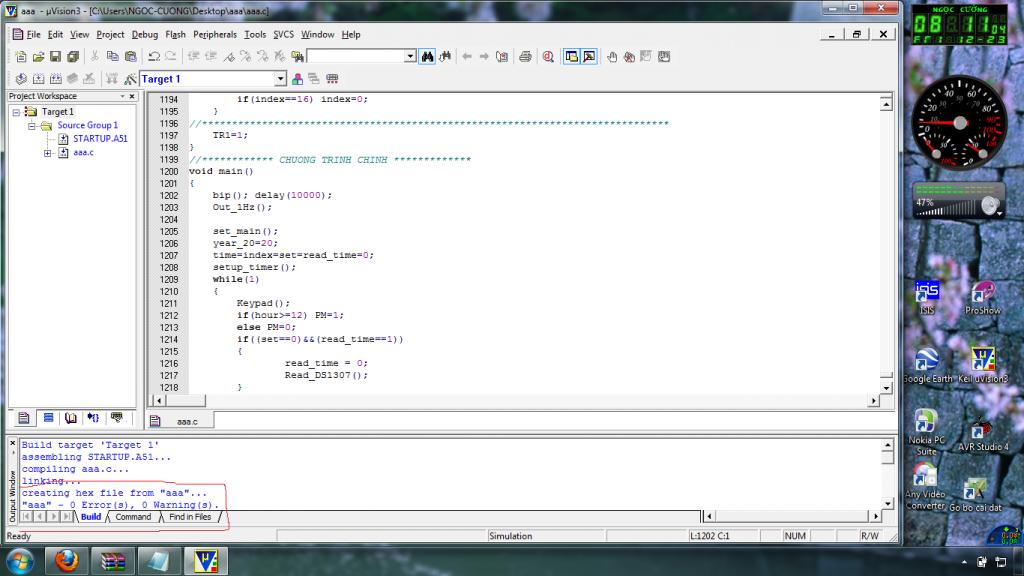Open Options for Target icon

tap(130, 79)
